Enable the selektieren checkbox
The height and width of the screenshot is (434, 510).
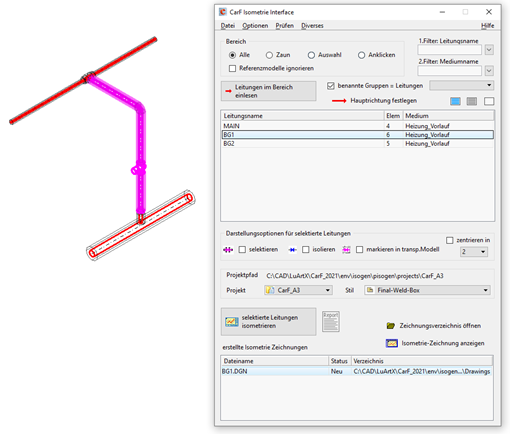point(242,250)
